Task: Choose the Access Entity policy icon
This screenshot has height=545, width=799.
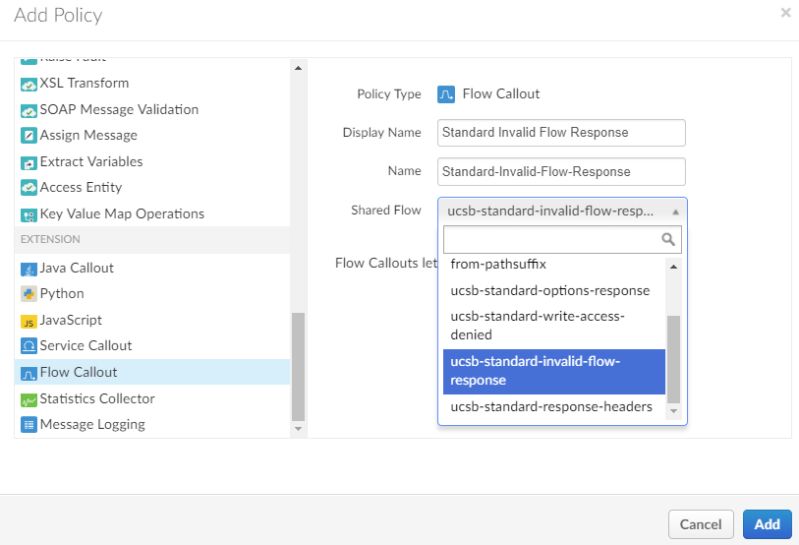Action: click(27, 187)
